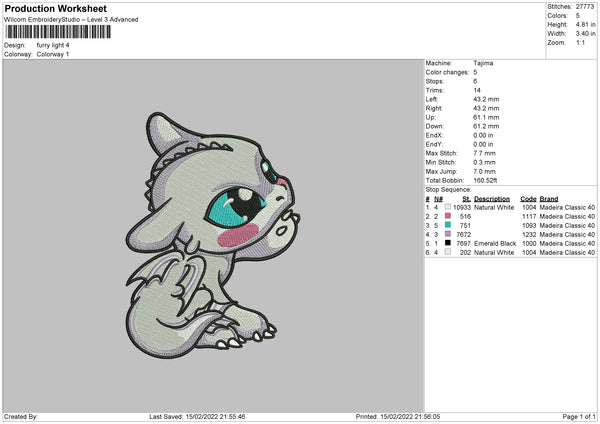600x424 pixels.
Task: Click the 'Brand' column header
Action: (x=549, y=199)
